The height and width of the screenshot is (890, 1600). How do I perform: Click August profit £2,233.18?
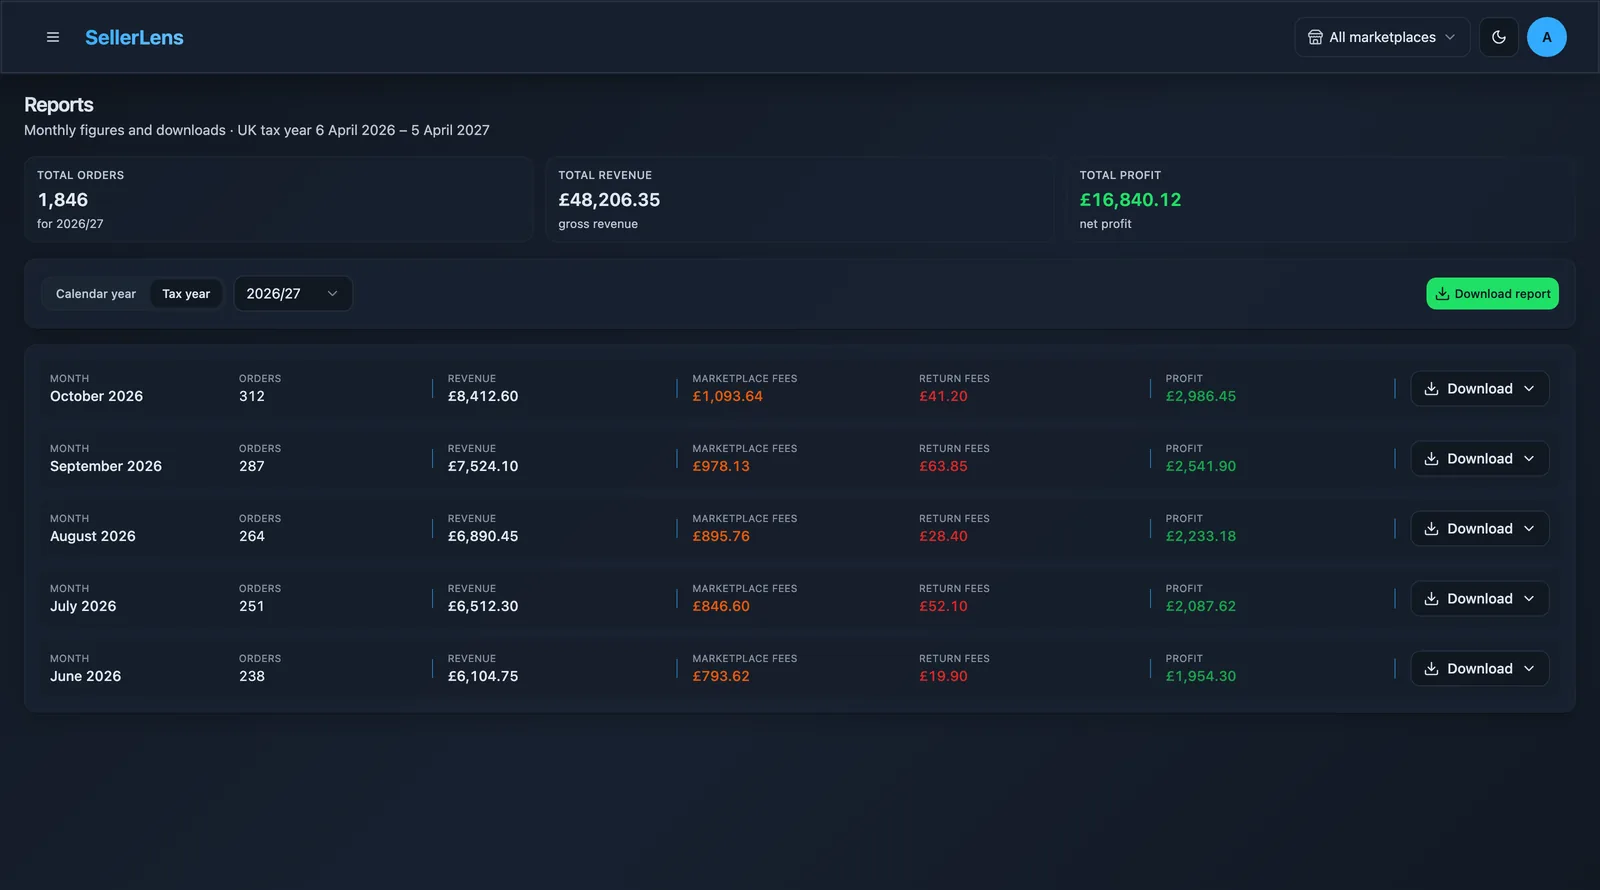coord(1200,536)
